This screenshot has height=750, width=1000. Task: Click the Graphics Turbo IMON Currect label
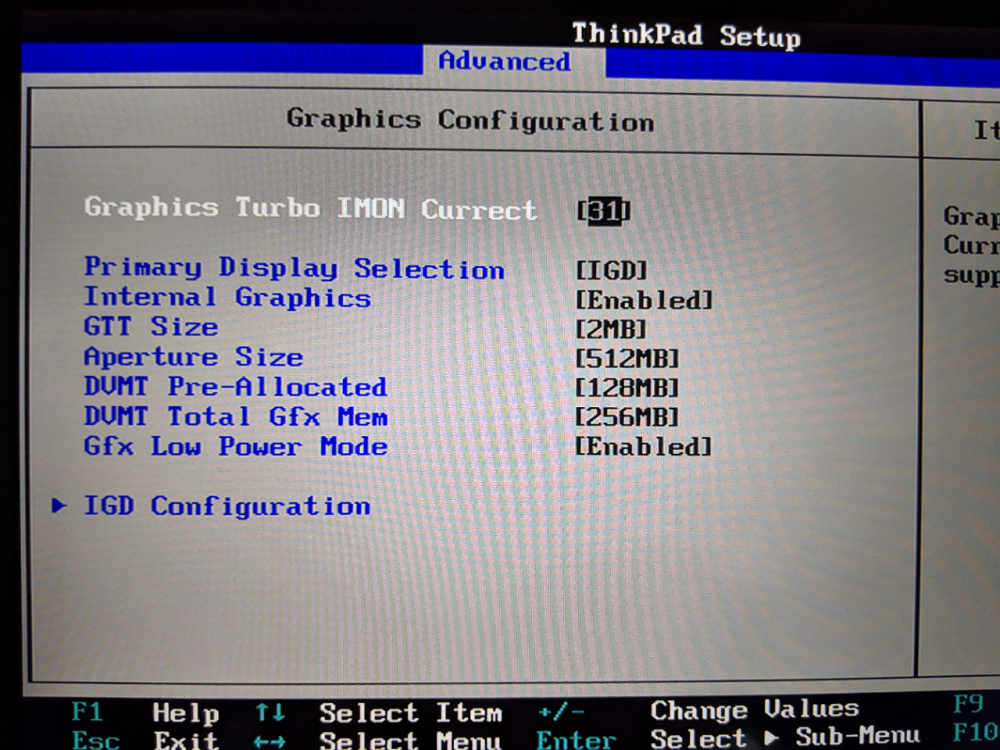pyautogui.click(x=311, y=208)
